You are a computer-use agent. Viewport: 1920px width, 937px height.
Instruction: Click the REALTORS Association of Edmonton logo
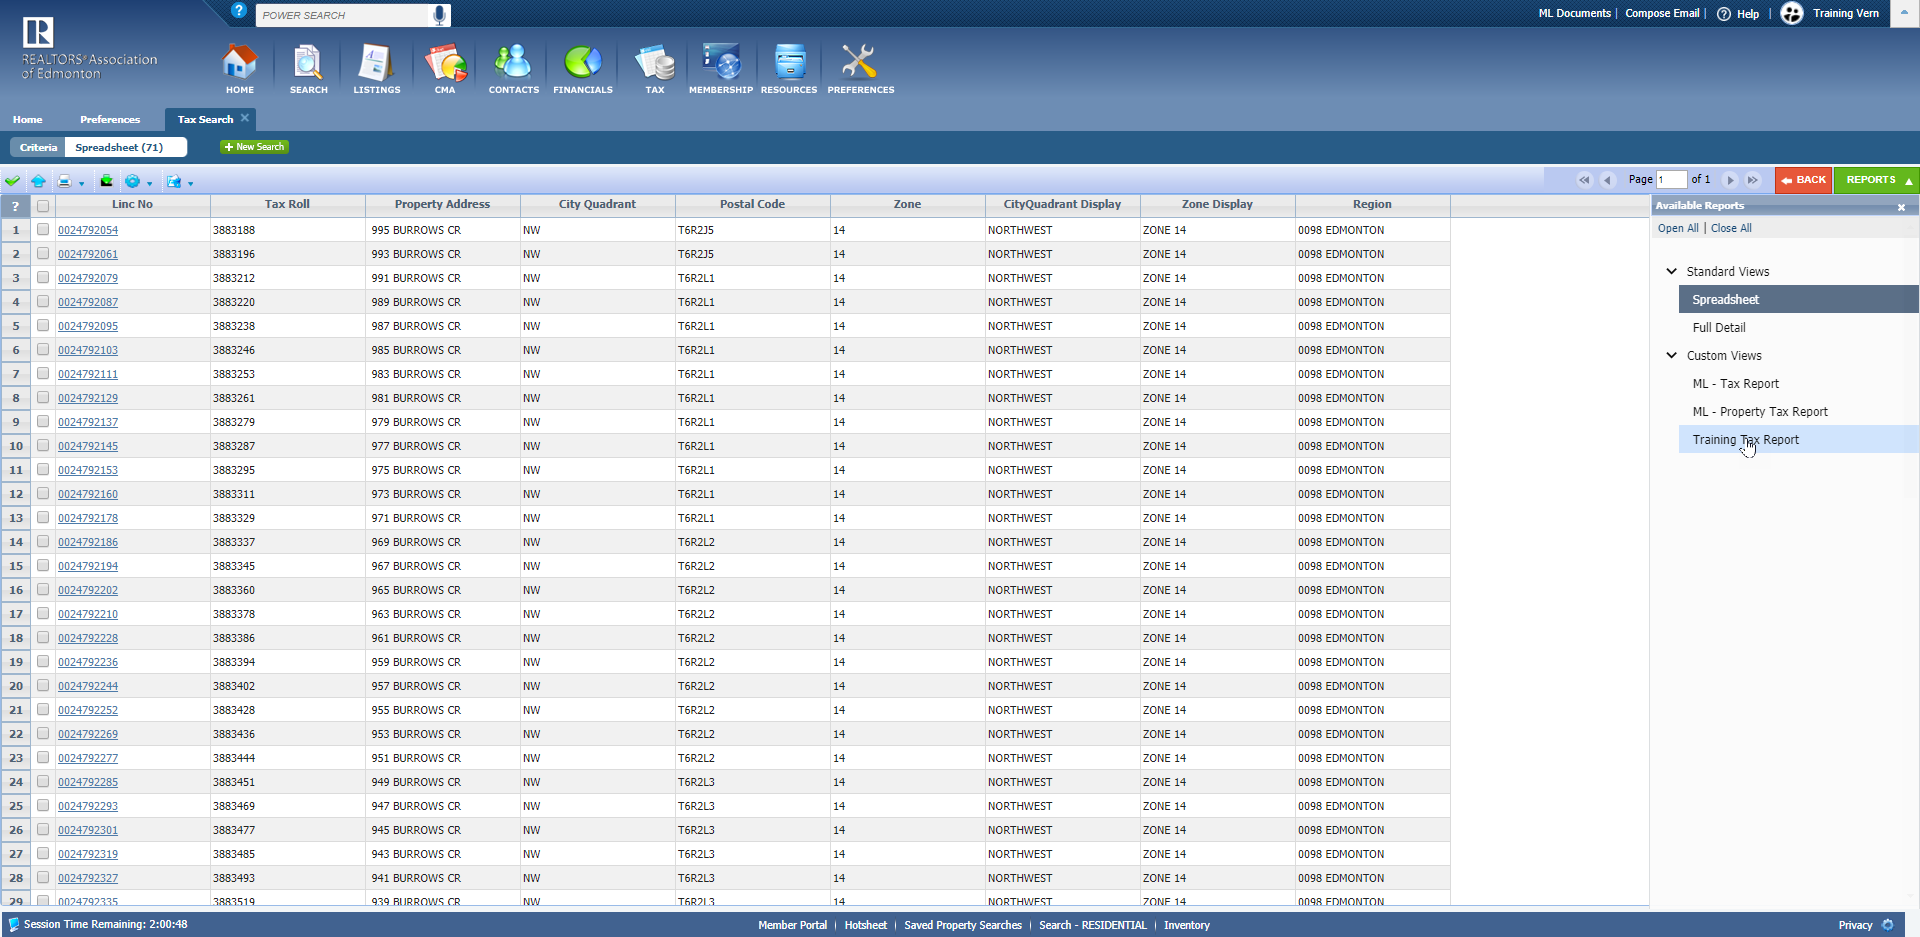pos(88,49)
